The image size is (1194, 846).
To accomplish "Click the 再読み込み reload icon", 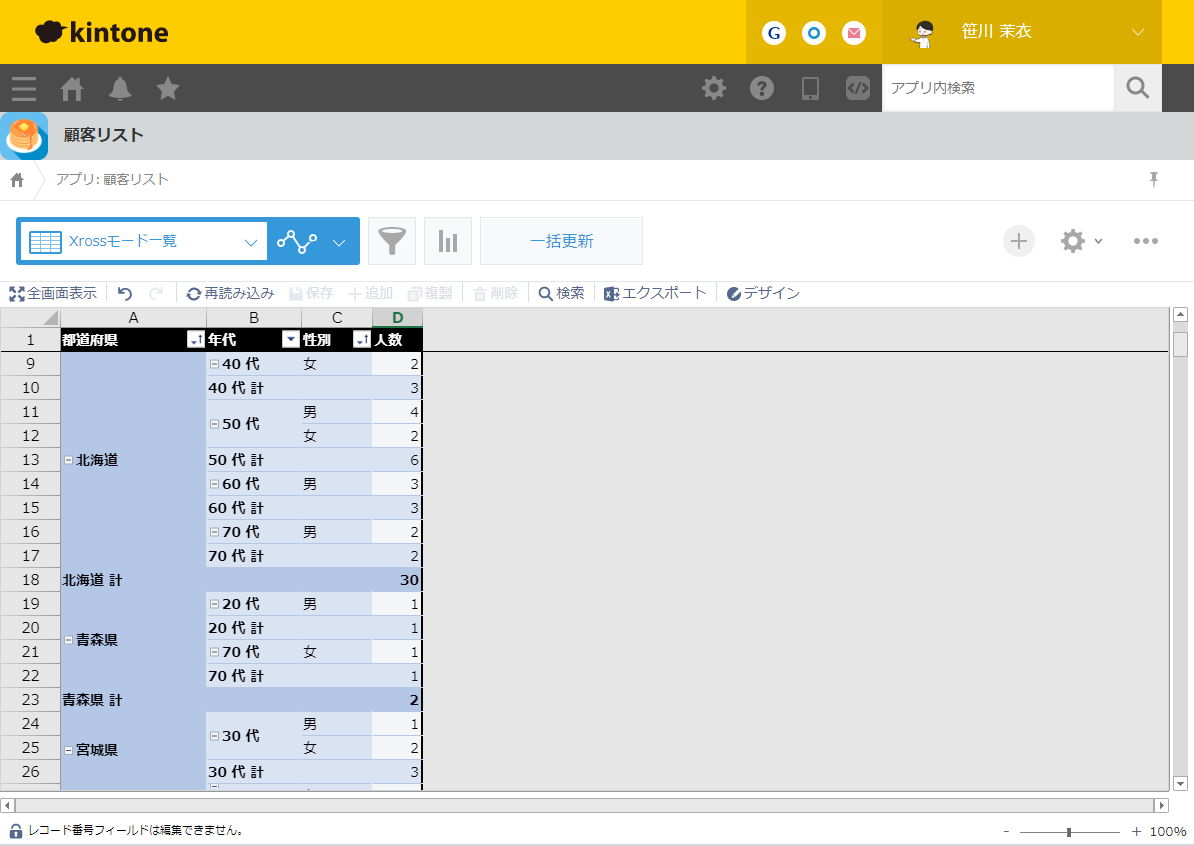I will point(194,292).
